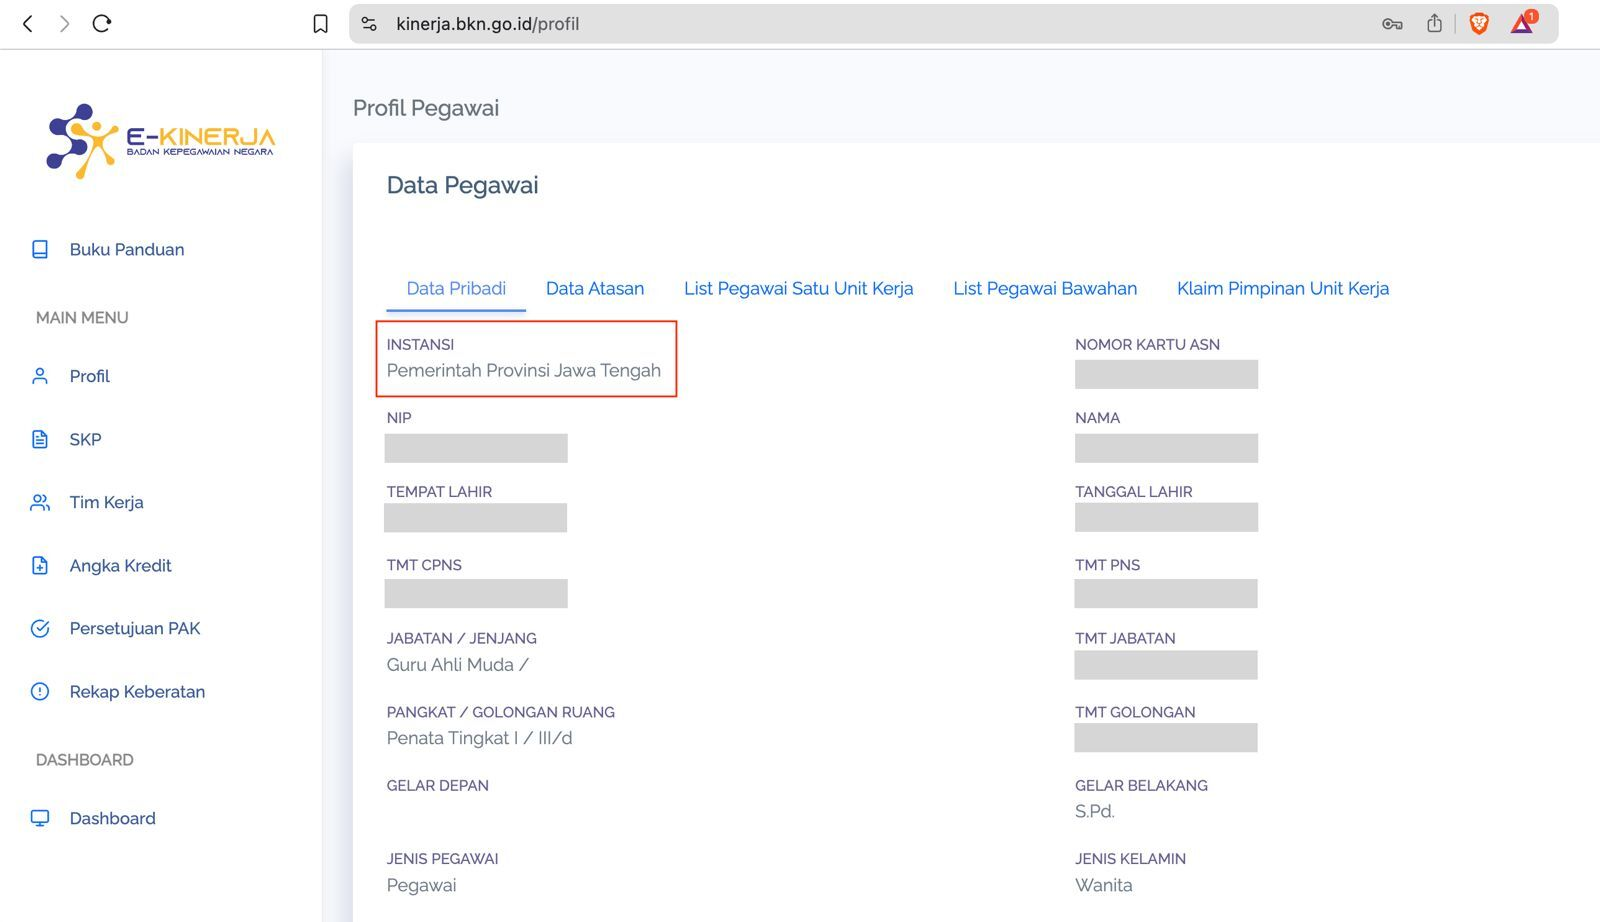
Task: Click the person icon beside Profil
Action: (x=40, y=376)
